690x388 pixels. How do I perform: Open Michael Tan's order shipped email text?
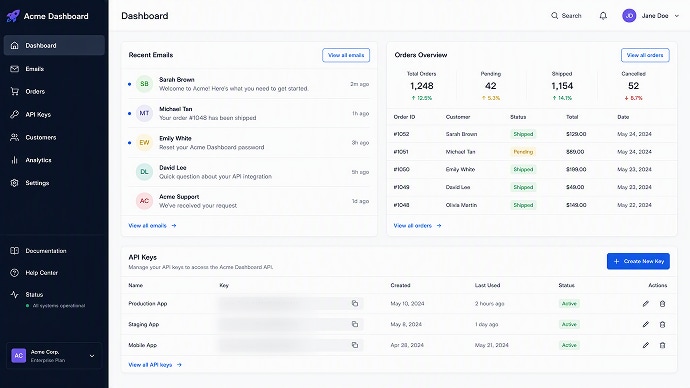208,118
